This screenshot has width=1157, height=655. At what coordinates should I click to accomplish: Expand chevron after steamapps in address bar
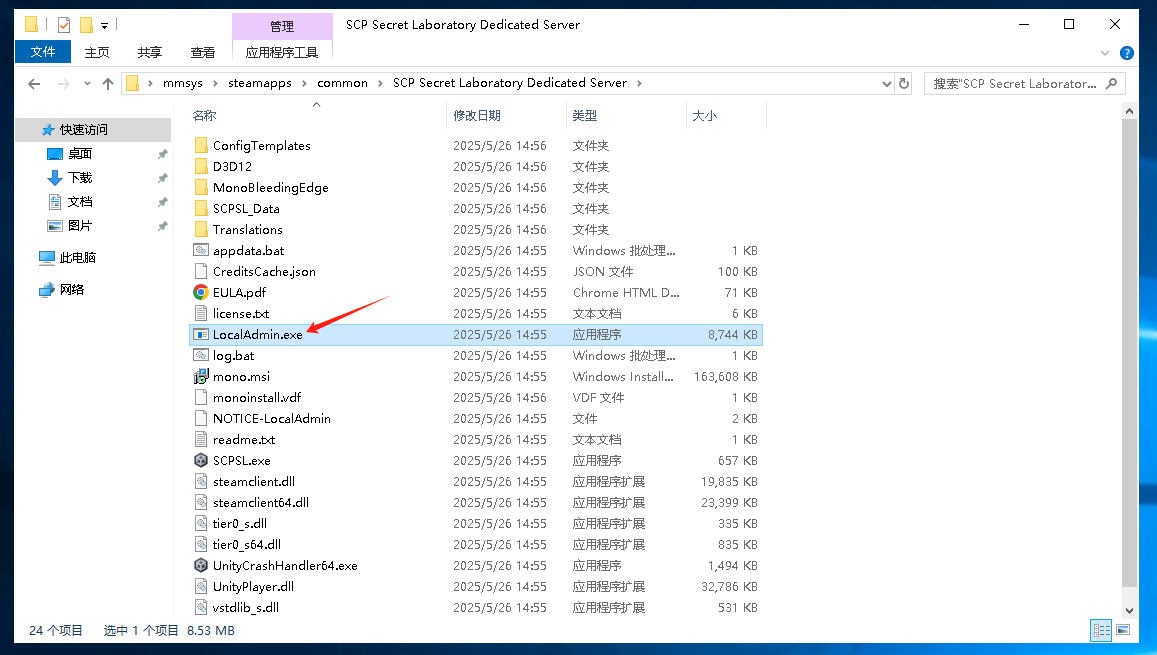coord(304,83)
